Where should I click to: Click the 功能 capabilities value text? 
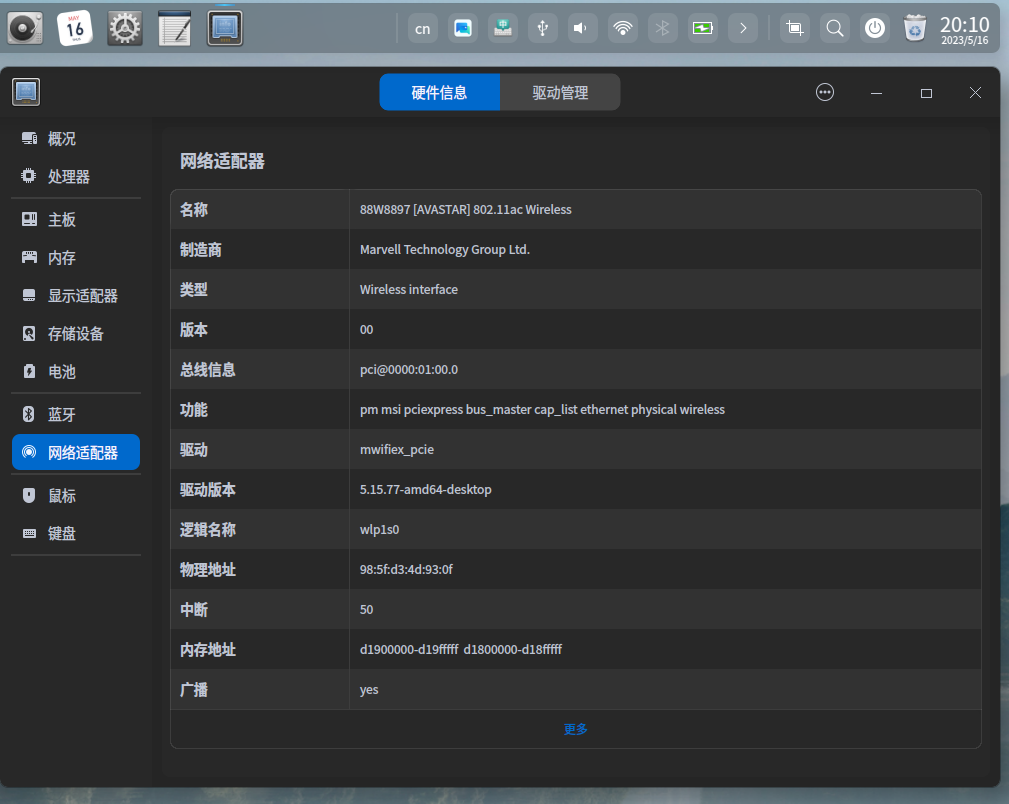pos(542,409)
